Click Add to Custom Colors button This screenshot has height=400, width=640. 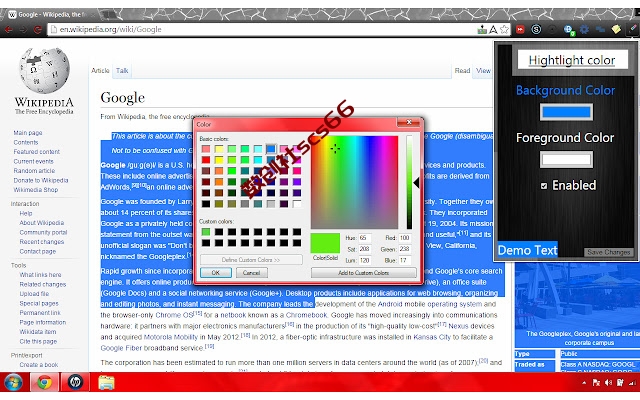[363, 273]
